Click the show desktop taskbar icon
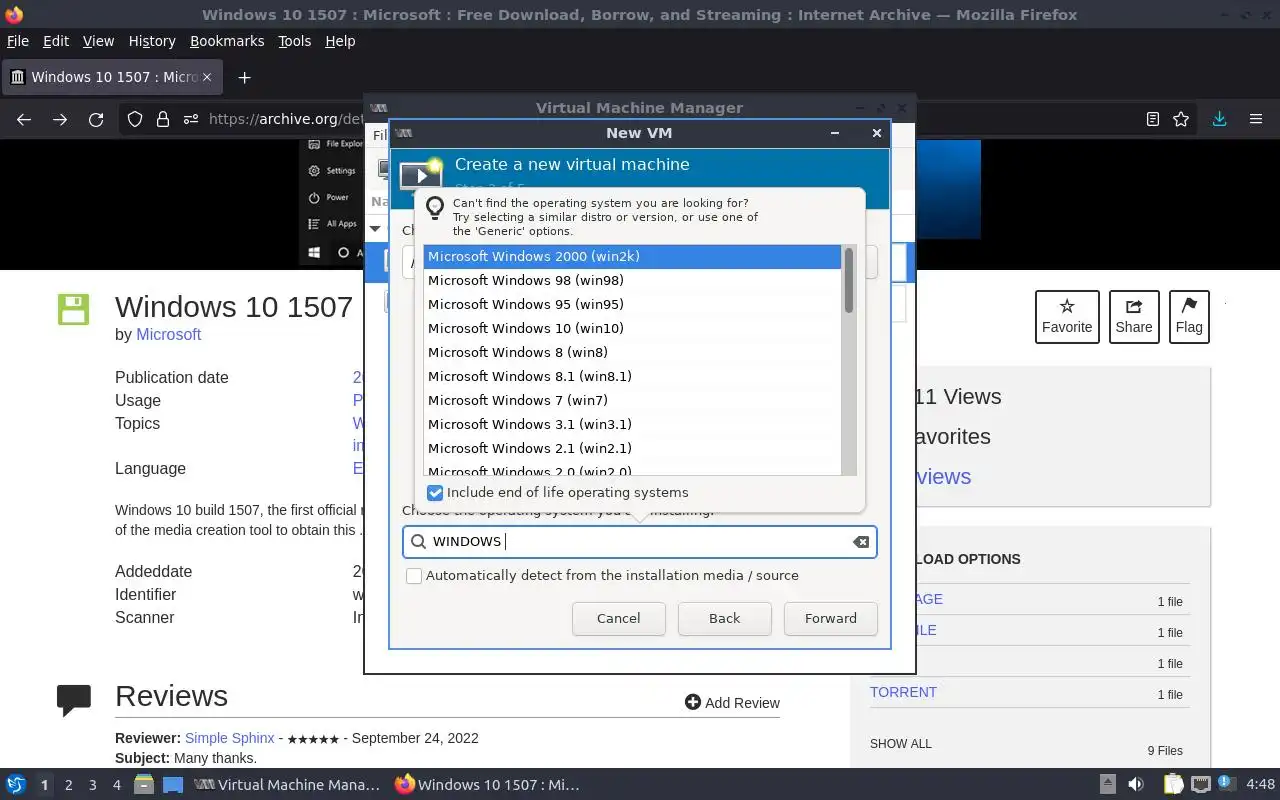Screen dimensions: 1280x800 pos(173,785)
